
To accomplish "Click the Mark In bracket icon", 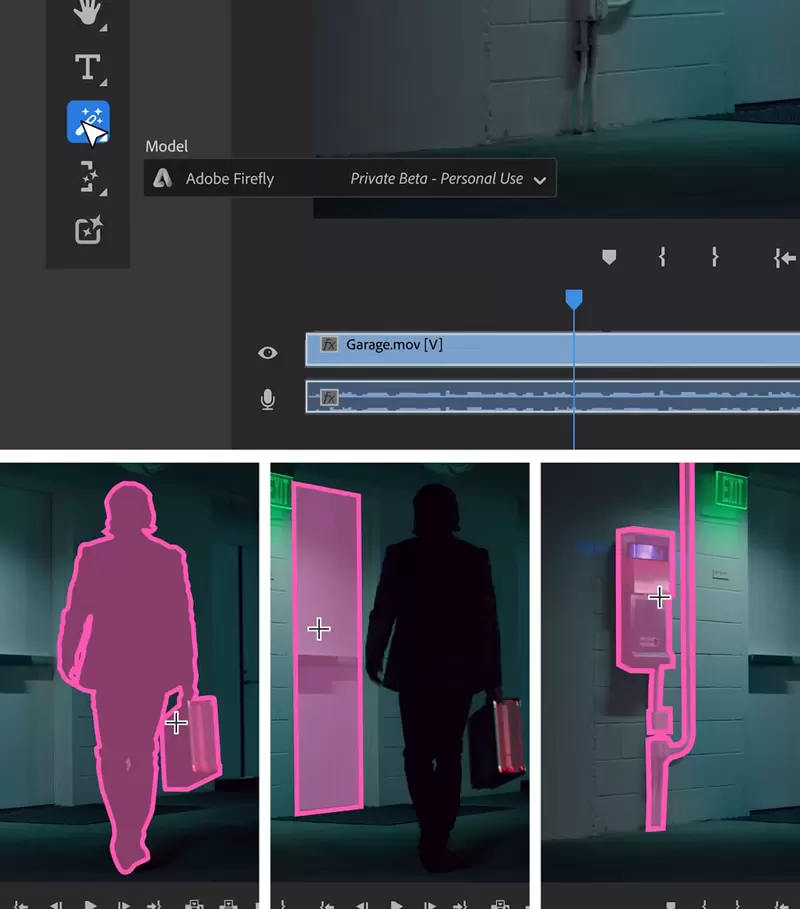I will 662,258.
